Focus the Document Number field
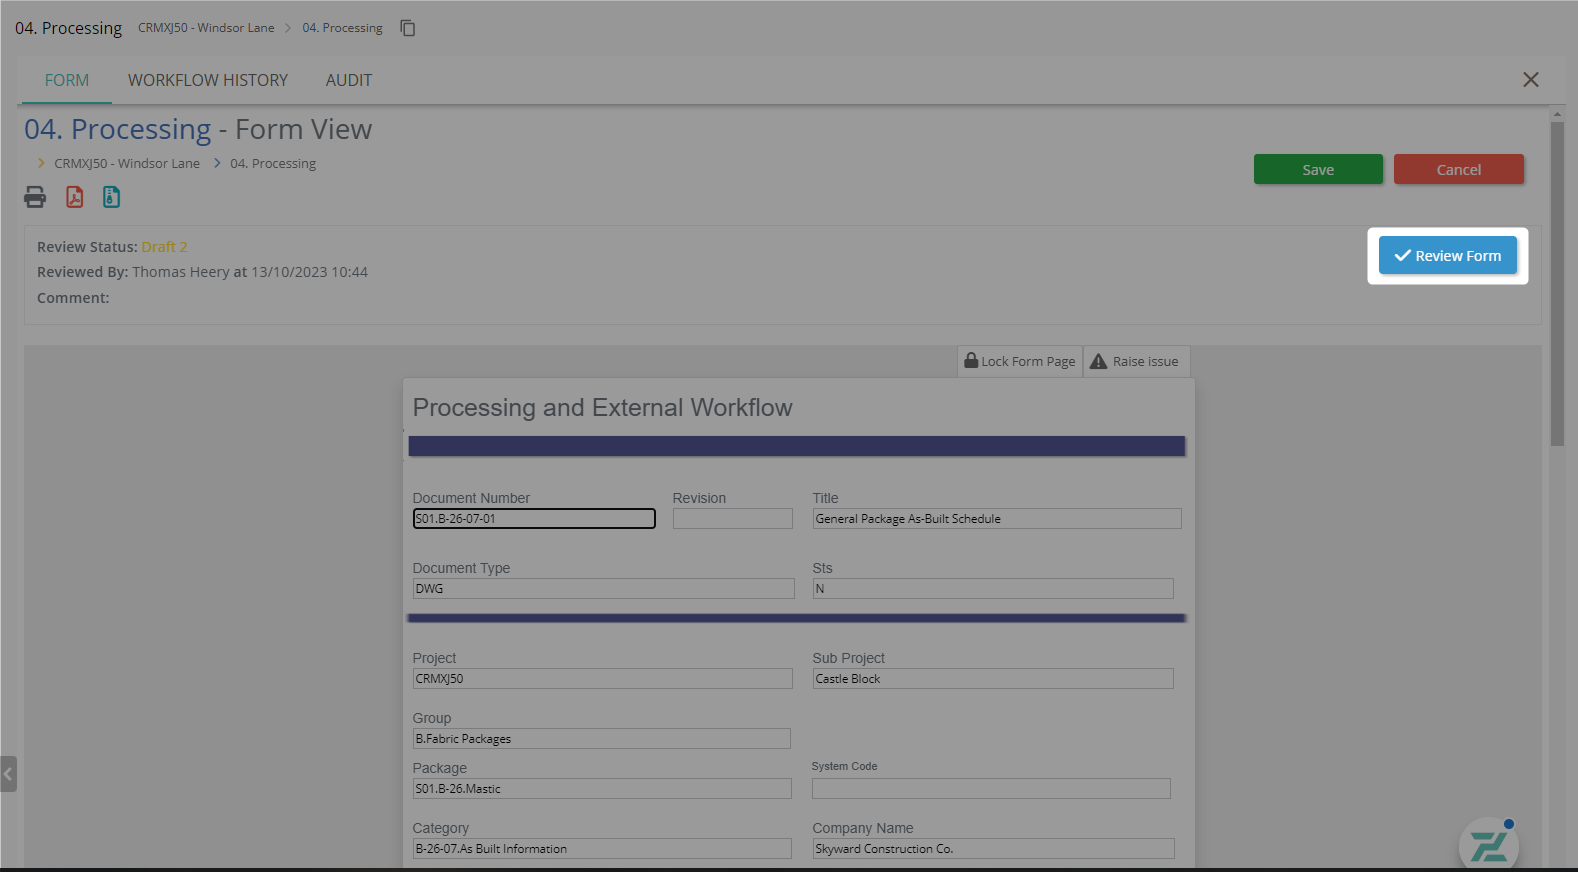Image resolution: width=1578 pixels, height=872 pixels. tap(534, 519)
